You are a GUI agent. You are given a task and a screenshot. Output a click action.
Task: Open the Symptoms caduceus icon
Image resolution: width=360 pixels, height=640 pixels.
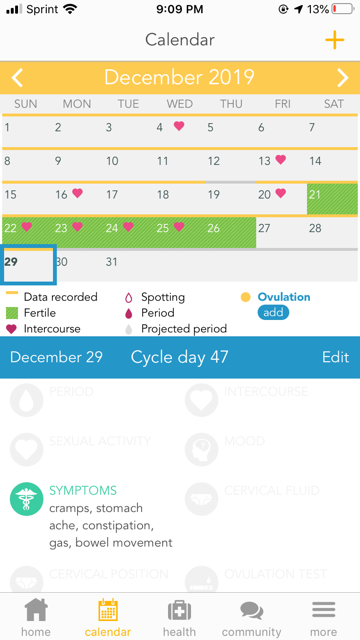point(27,499)
